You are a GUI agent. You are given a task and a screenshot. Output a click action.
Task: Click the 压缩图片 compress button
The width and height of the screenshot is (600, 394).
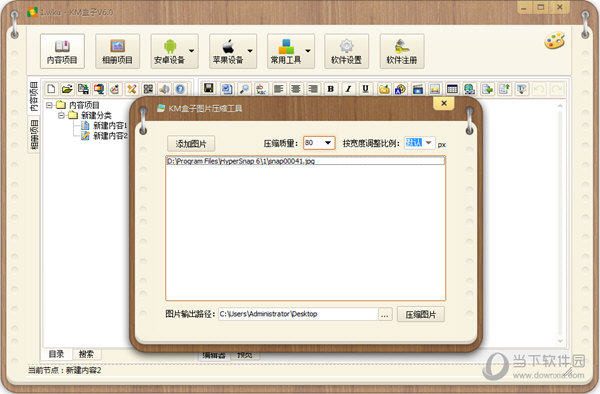(x=421, y=314)
